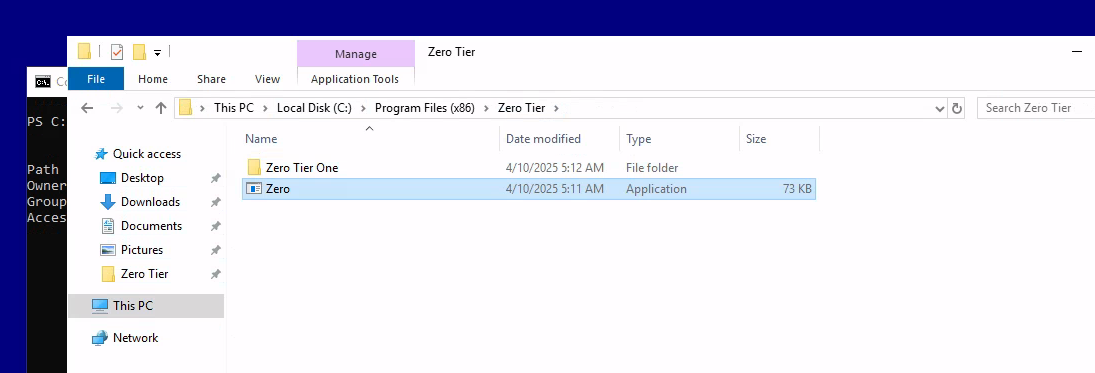Click the folder icon in address bar
This screenshot has width=1095, height=373.
[185, 108]
